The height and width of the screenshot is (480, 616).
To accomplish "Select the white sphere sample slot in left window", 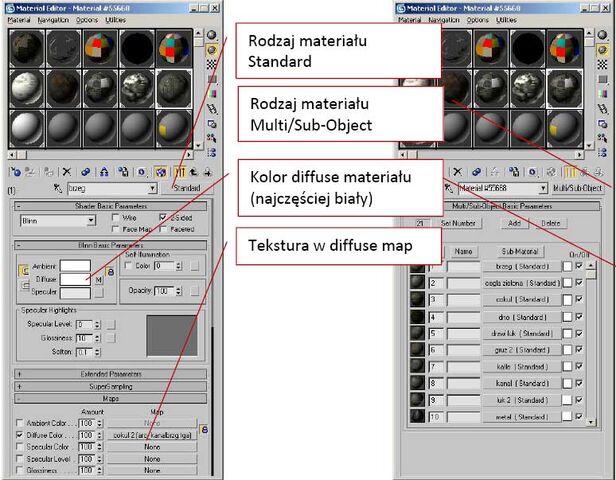I will pyautogui.click(x=27, y=129).
